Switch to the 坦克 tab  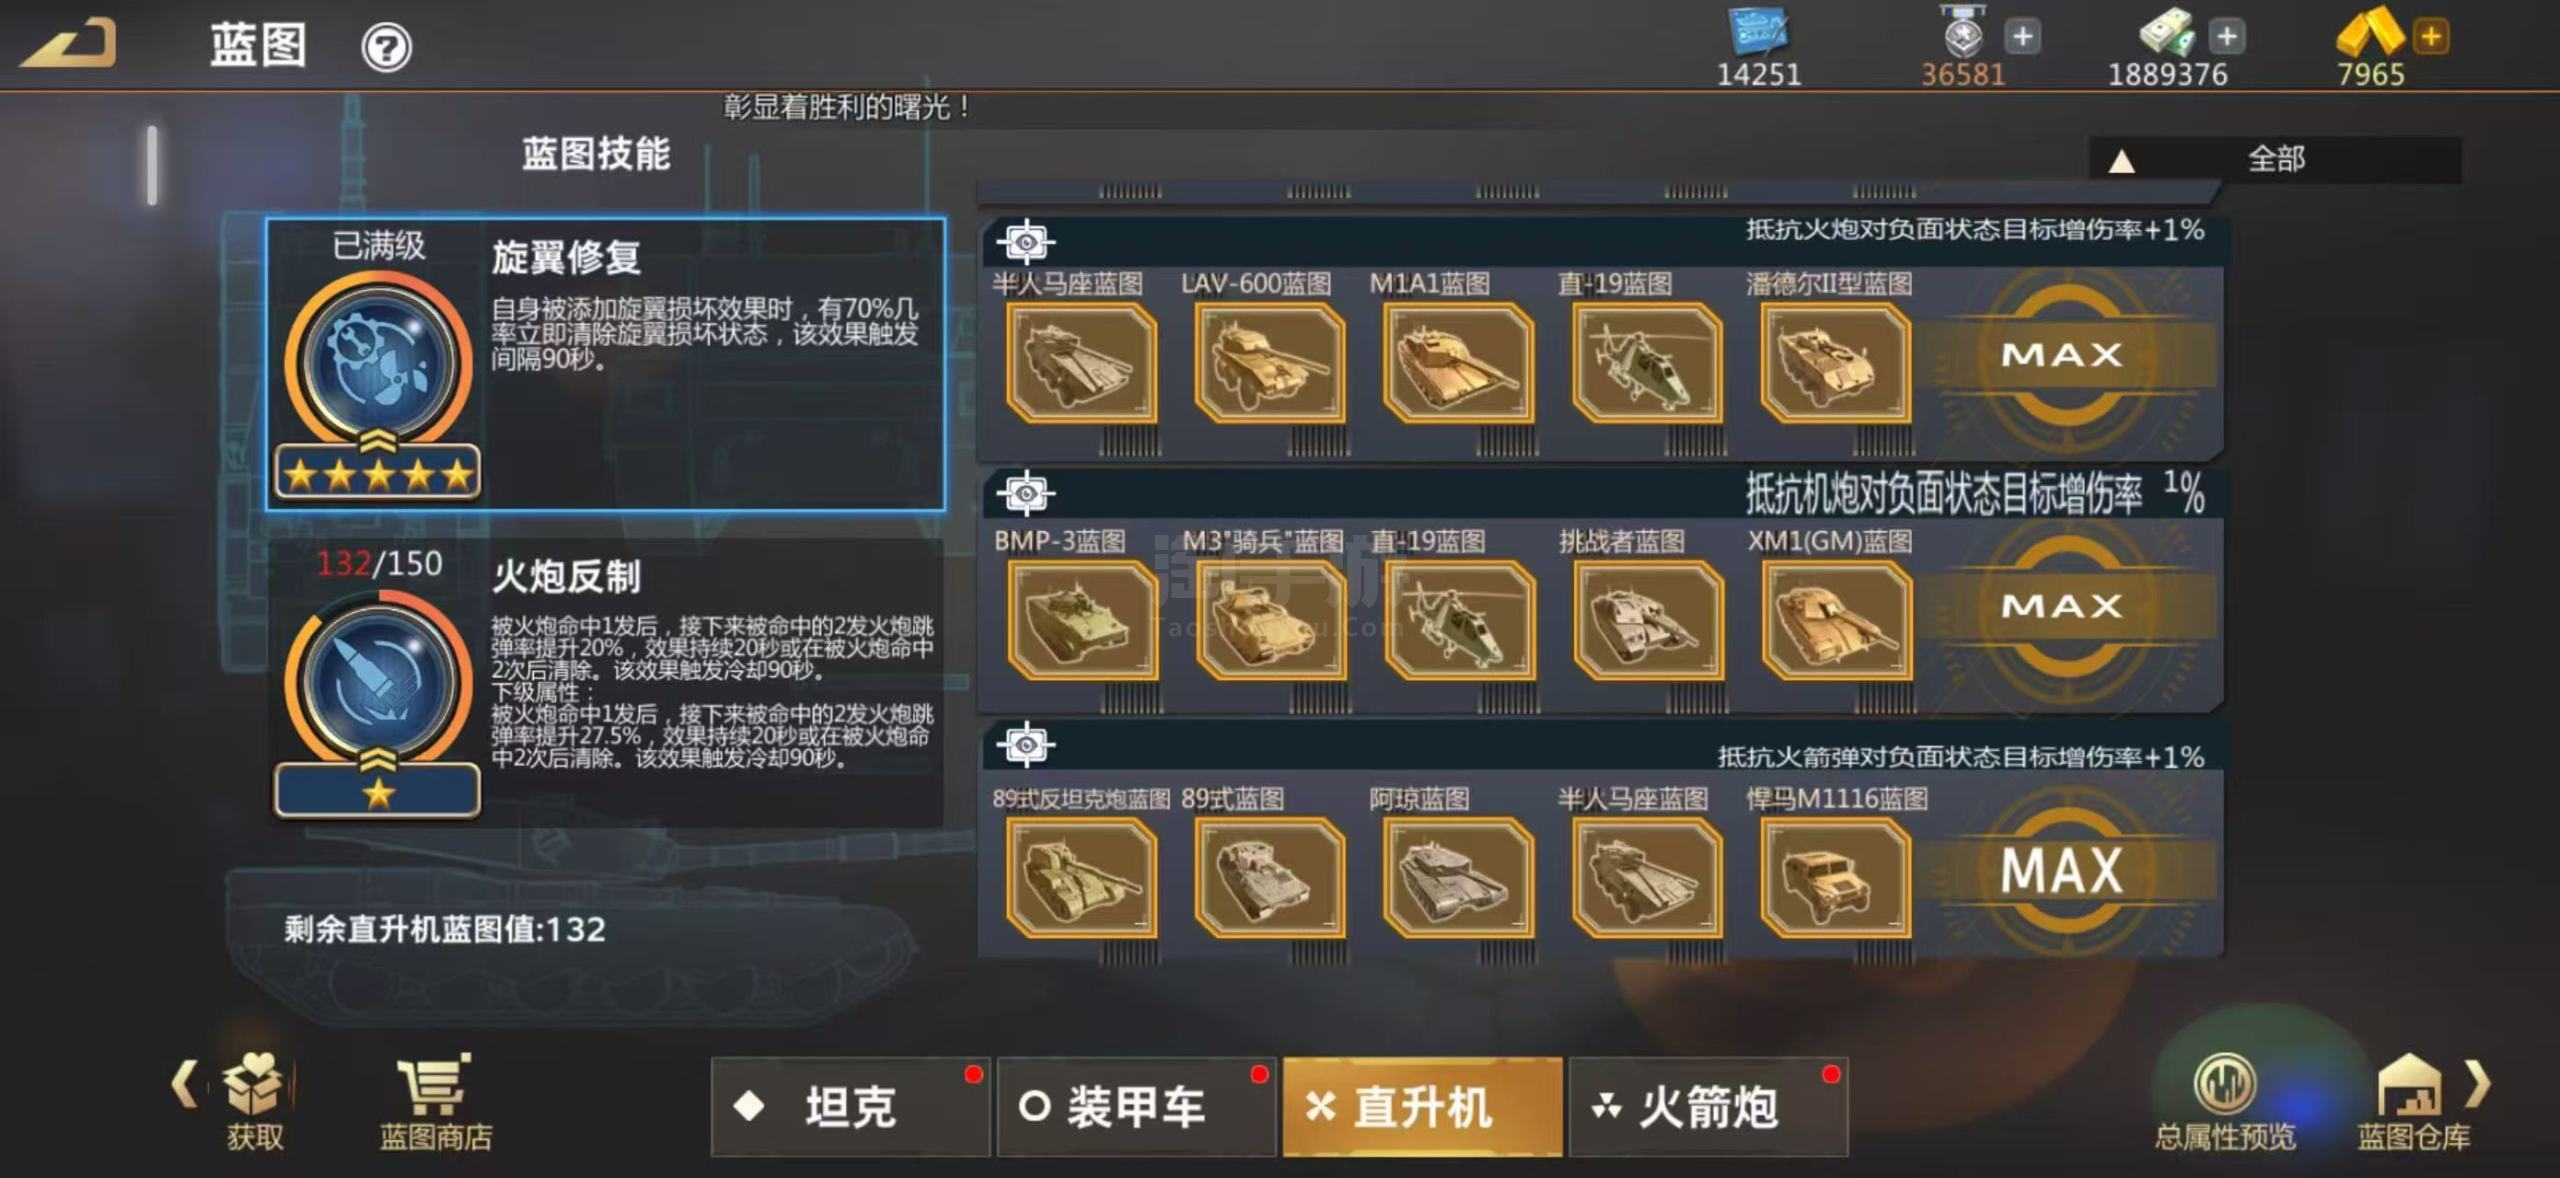tap(850, 1107)
